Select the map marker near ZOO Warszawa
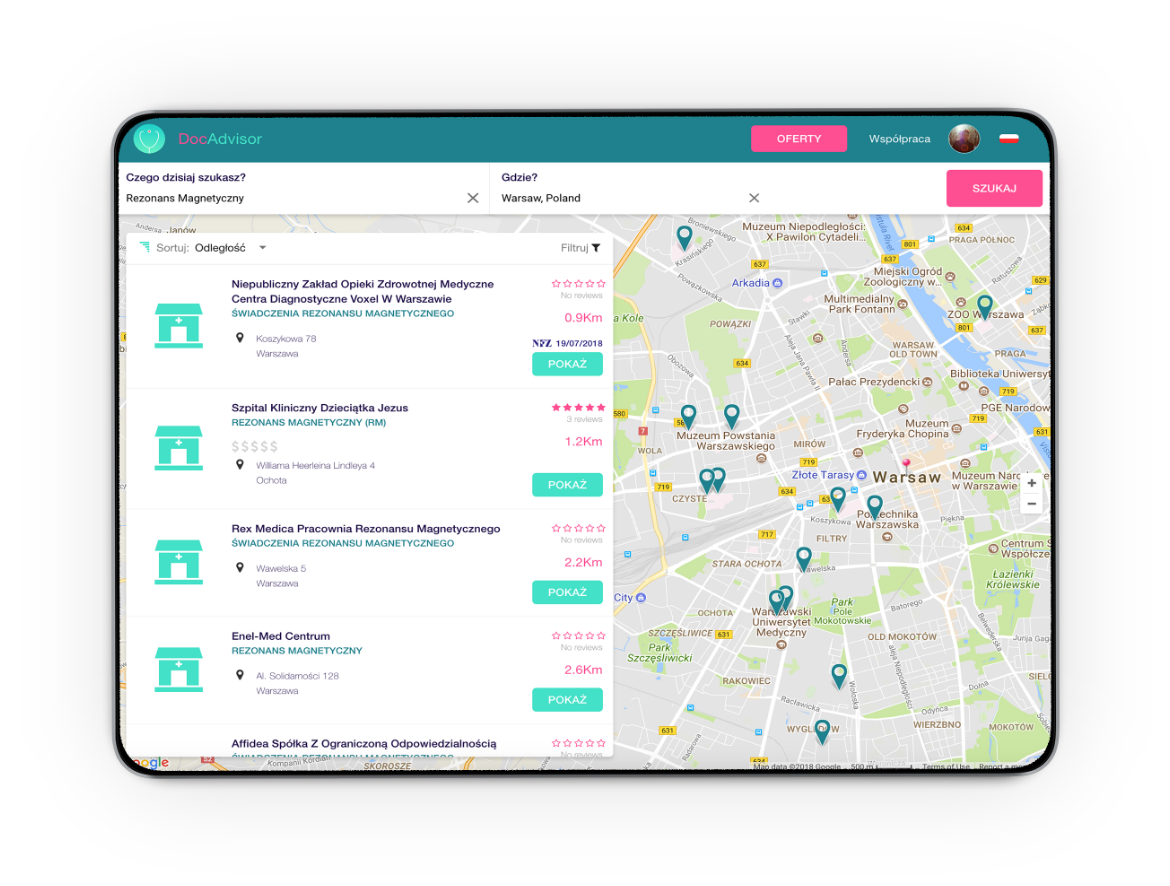This screenshot has height=886, width=1170. click(x=984, y=307)
